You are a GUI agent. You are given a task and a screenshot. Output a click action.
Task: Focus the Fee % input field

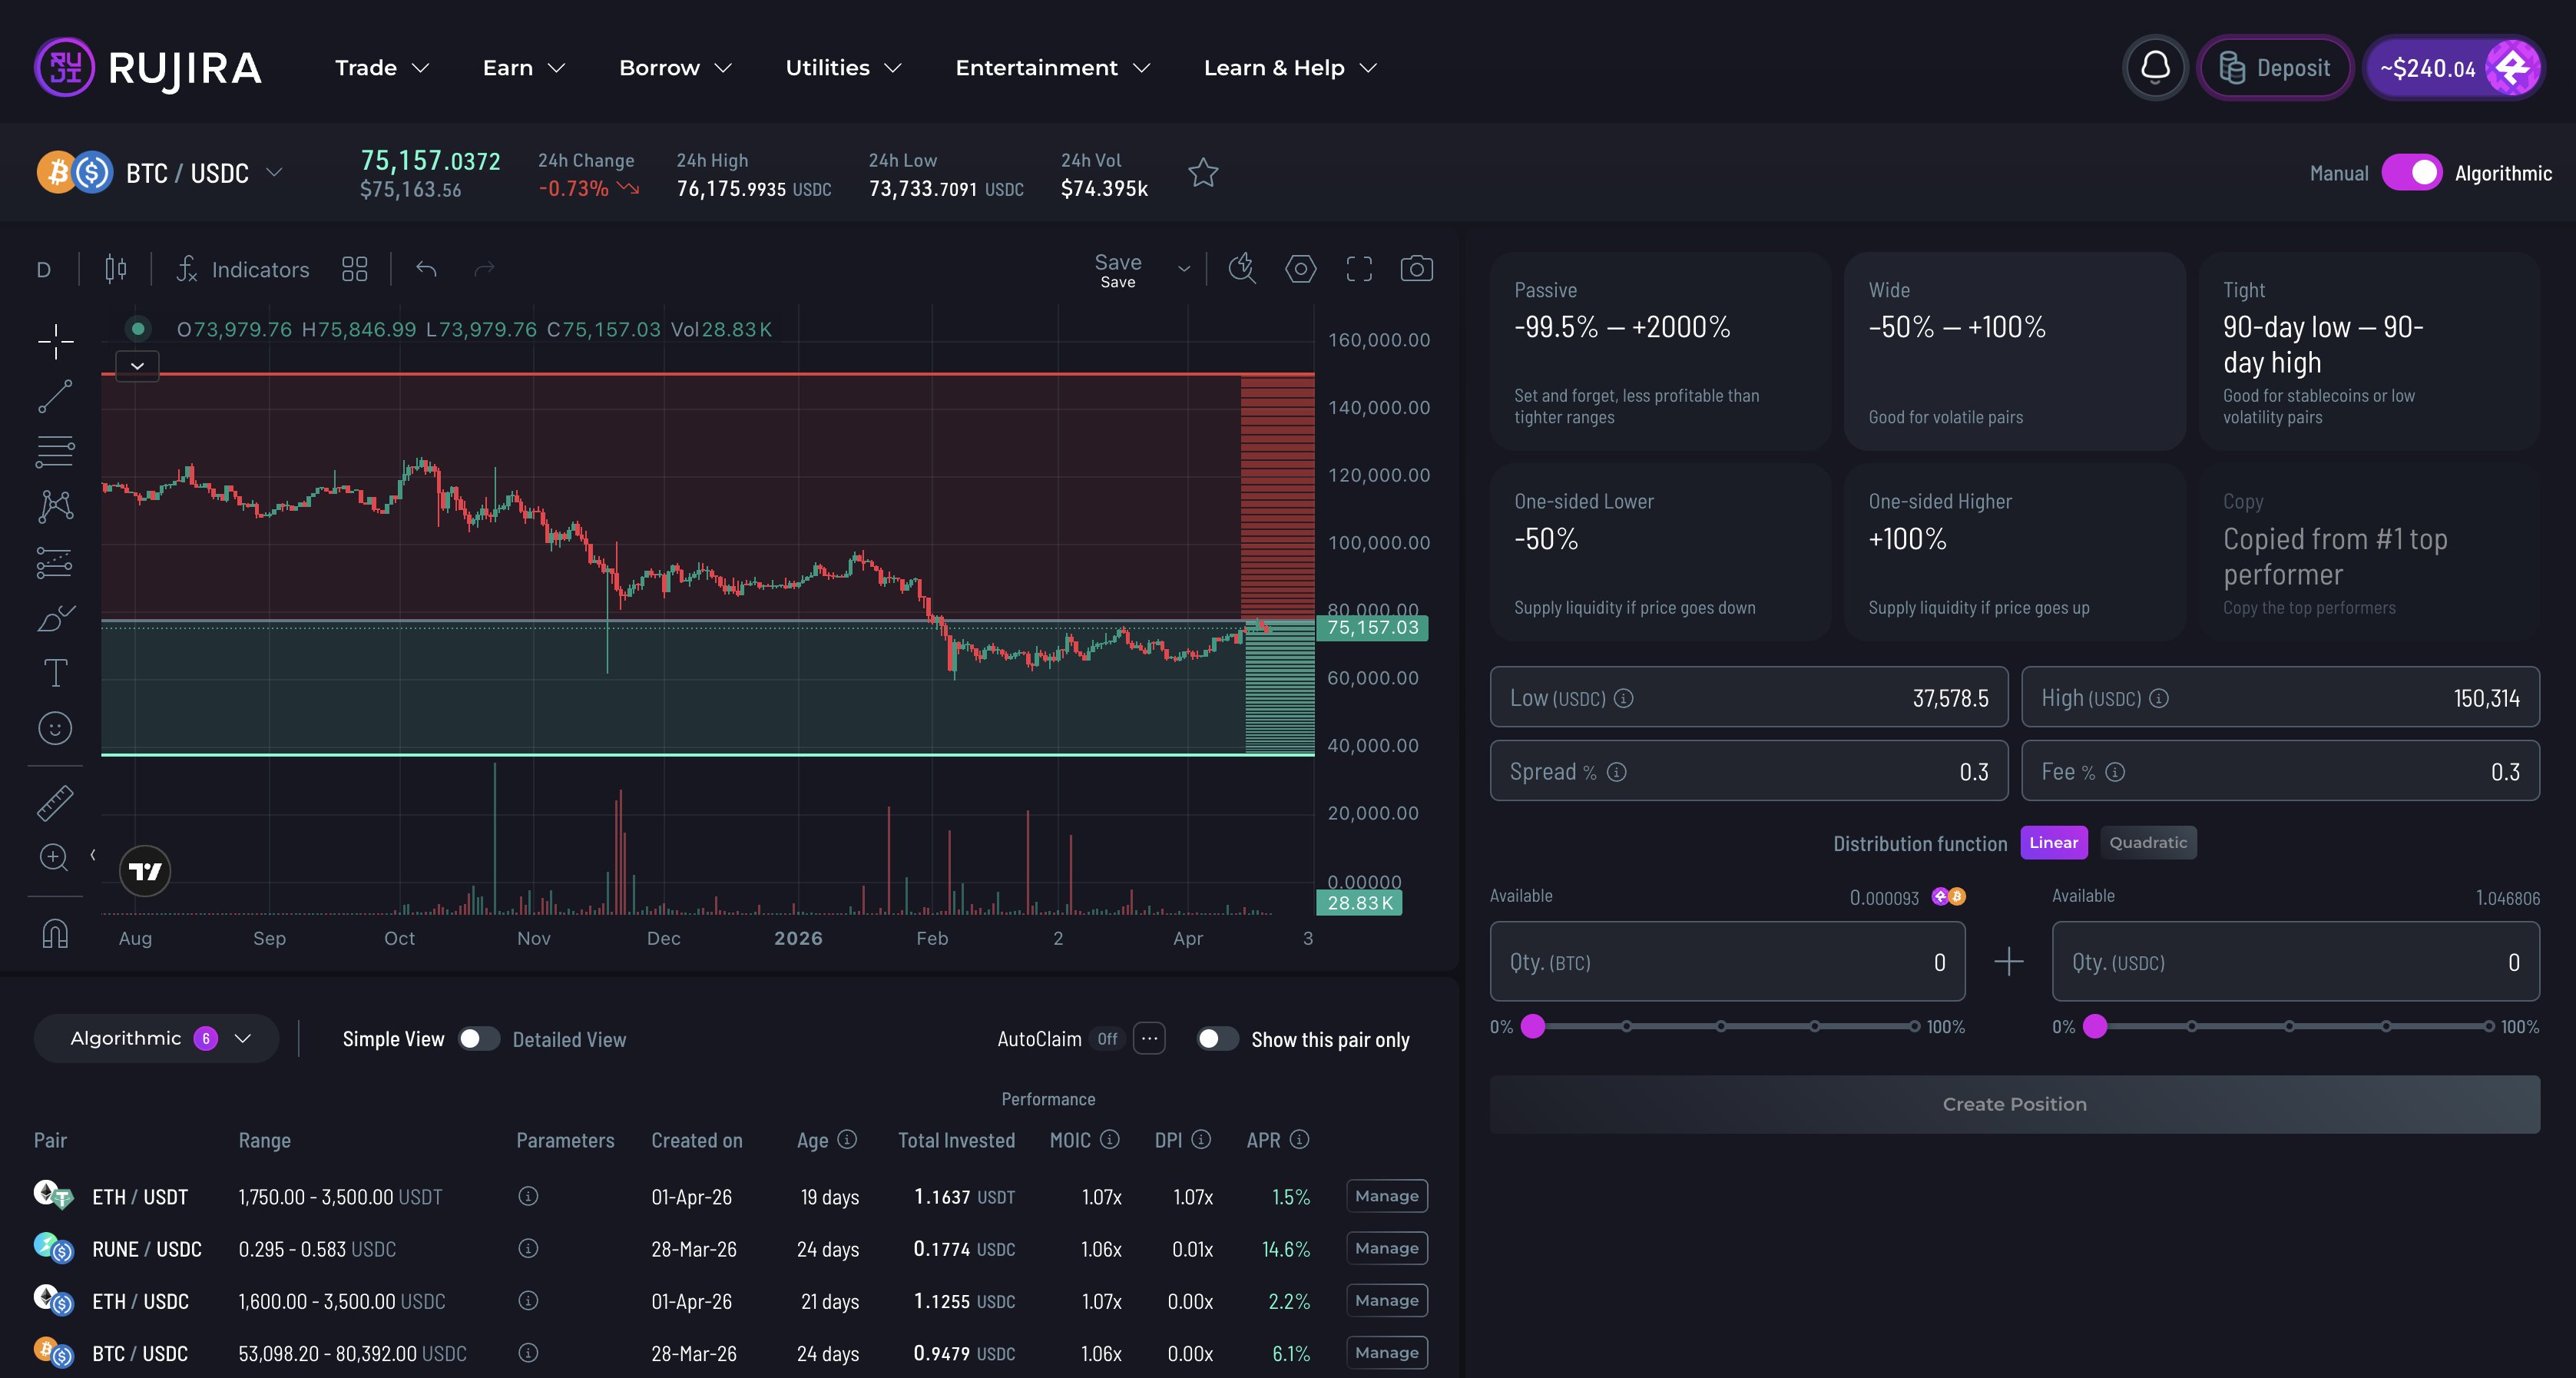(x=2280, y=771)
